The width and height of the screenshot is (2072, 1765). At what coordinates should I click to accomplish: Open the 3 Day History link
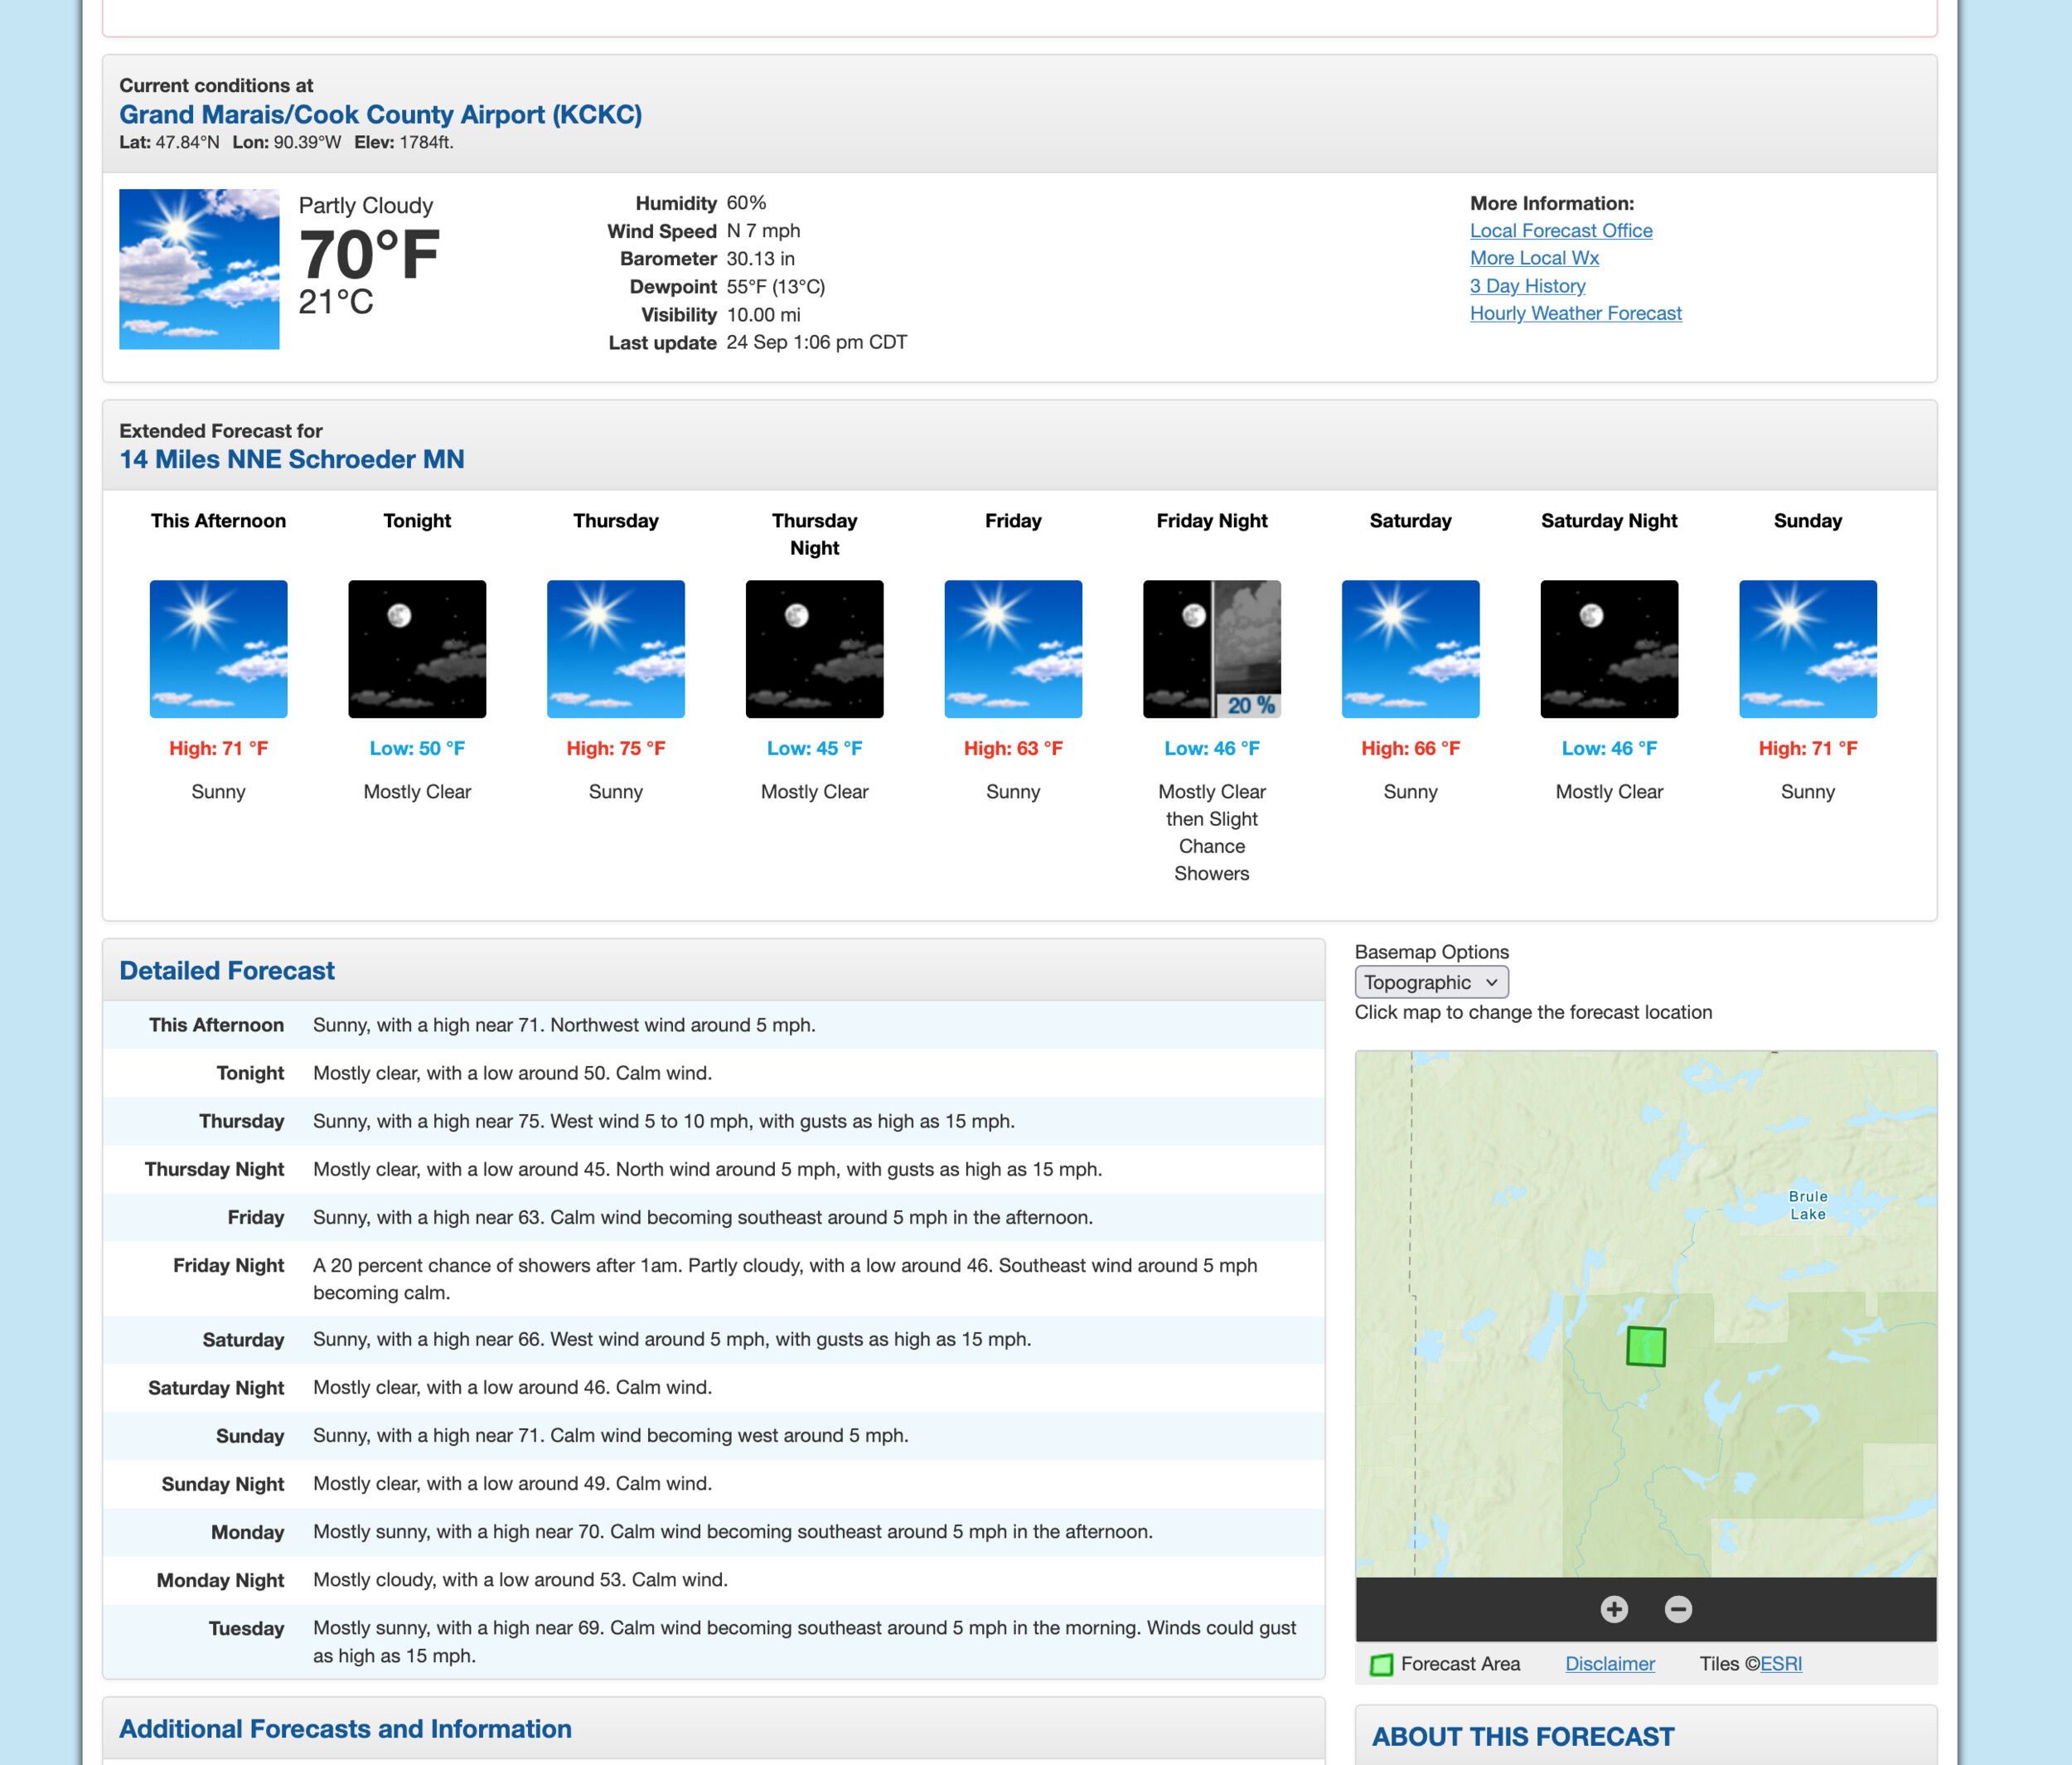click(1527, 286)
